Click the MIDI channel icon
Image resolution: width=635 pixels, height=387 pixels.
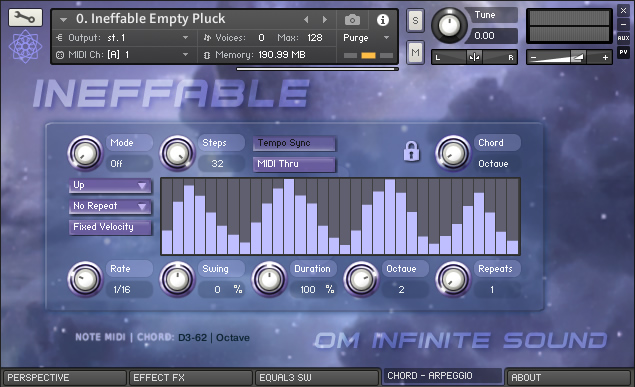click(x=60, y=55)
